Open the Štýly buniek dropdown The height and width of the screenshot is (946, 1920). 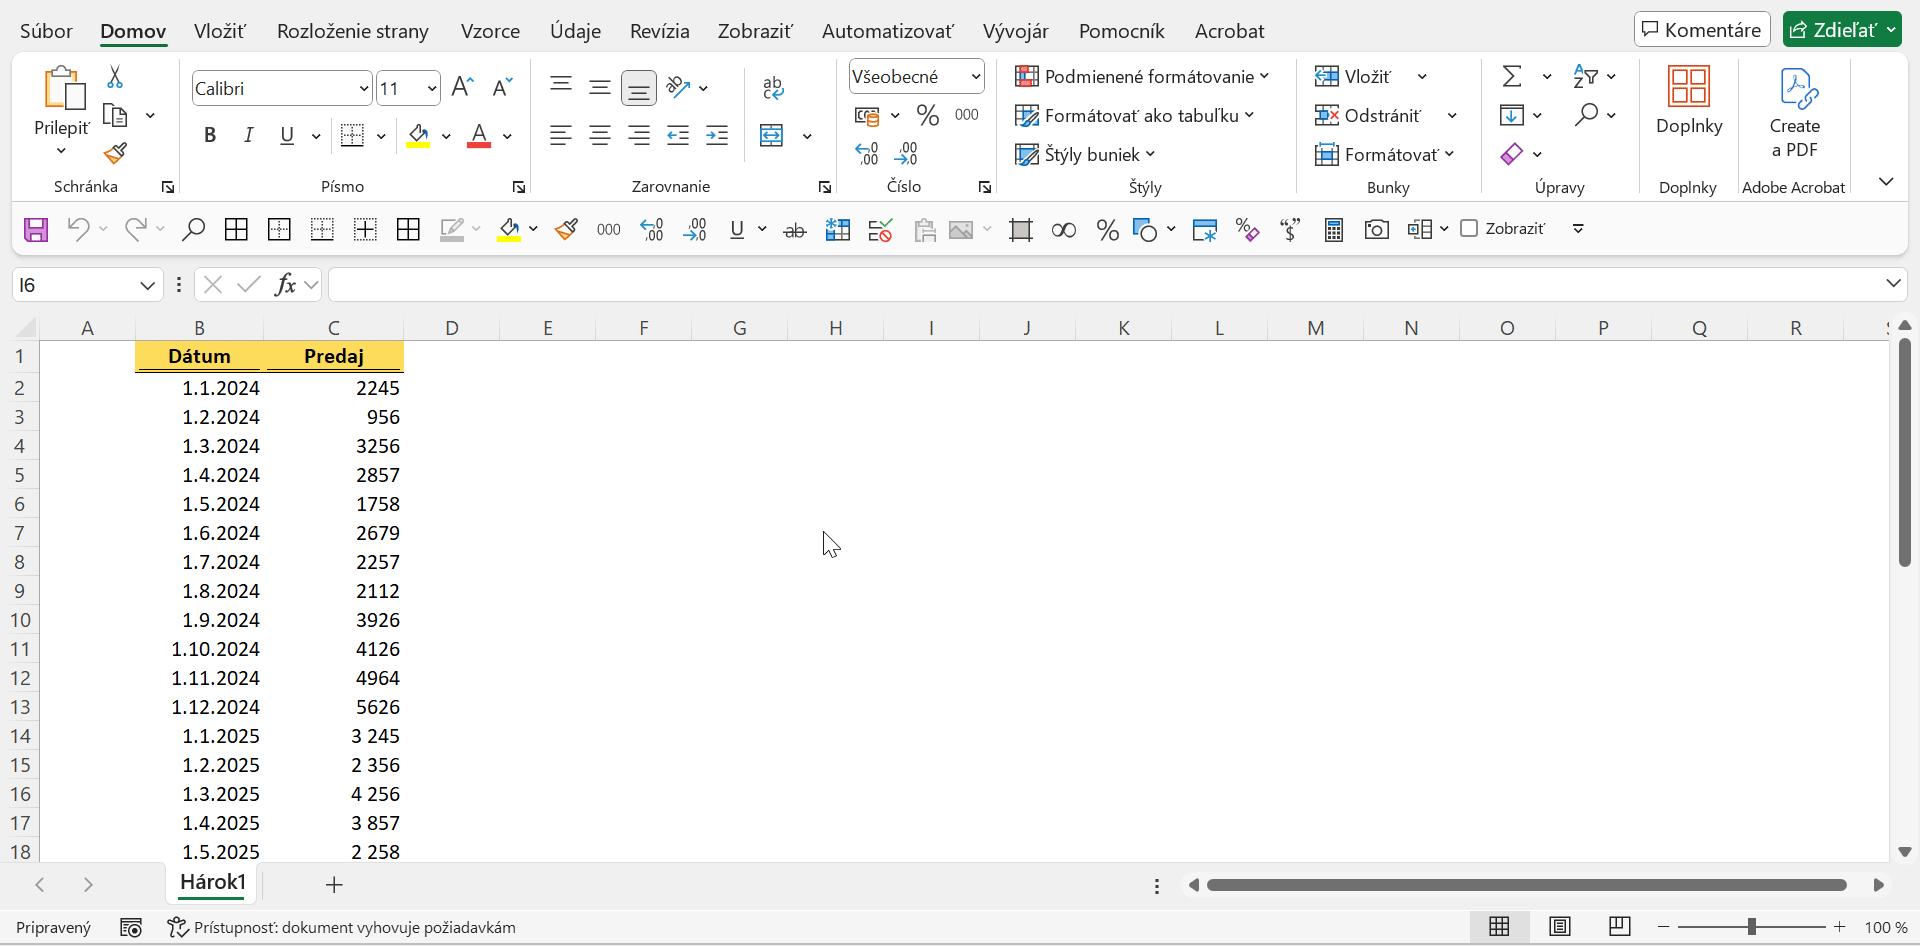click(1085, 154)
